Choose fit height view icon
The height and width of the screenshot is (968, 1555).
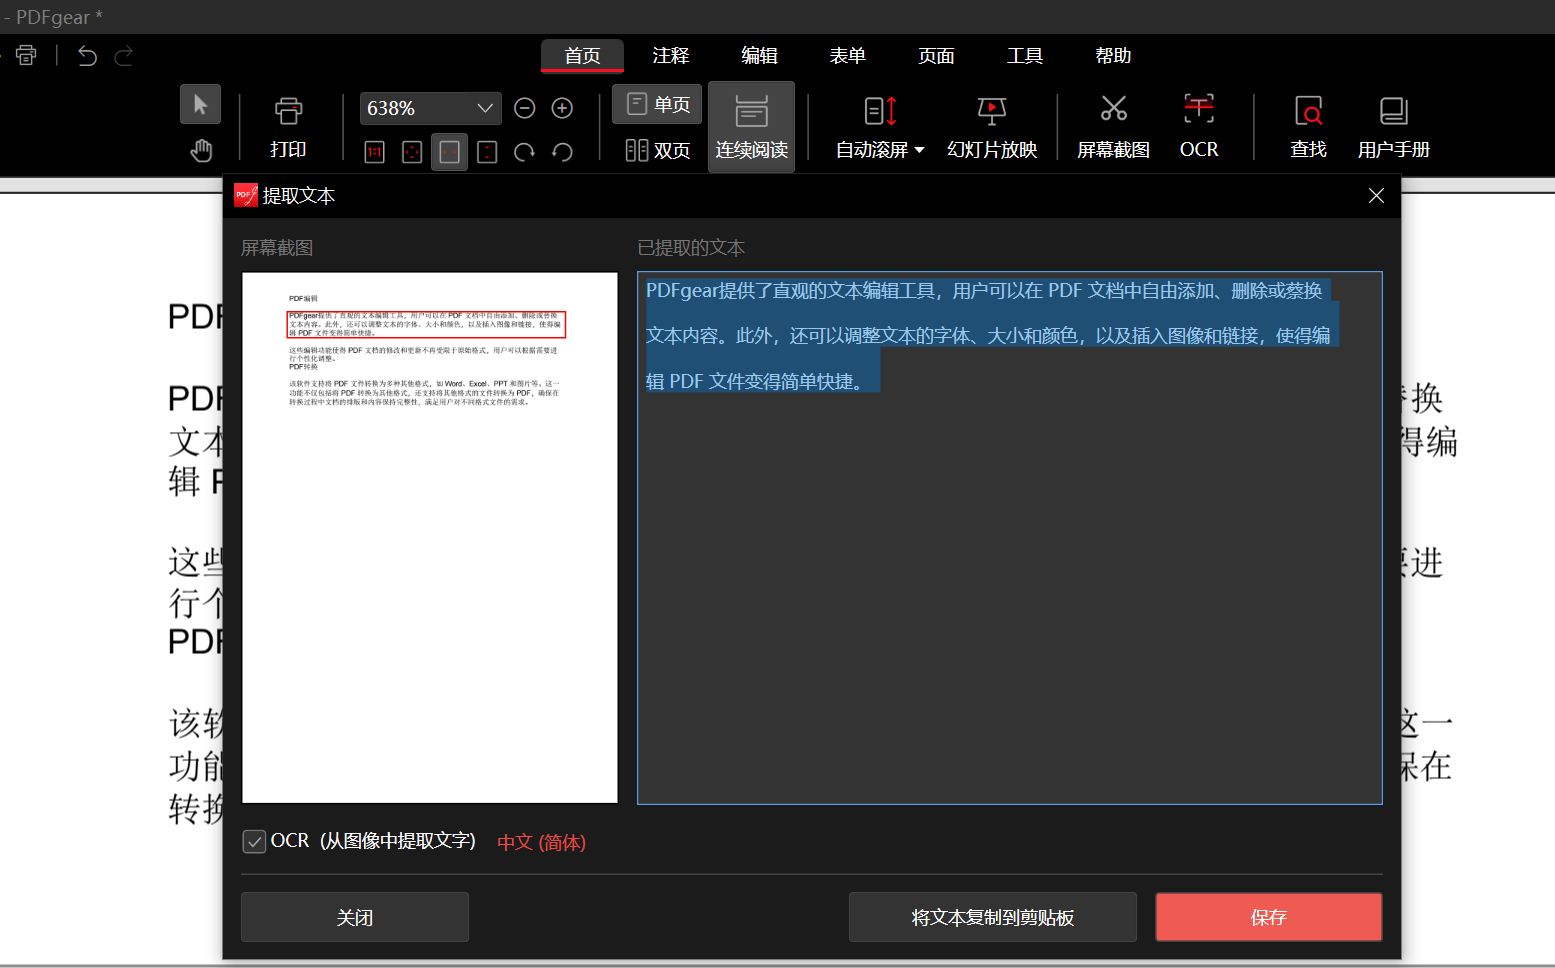pyautogui.click(x=487, y=152)
